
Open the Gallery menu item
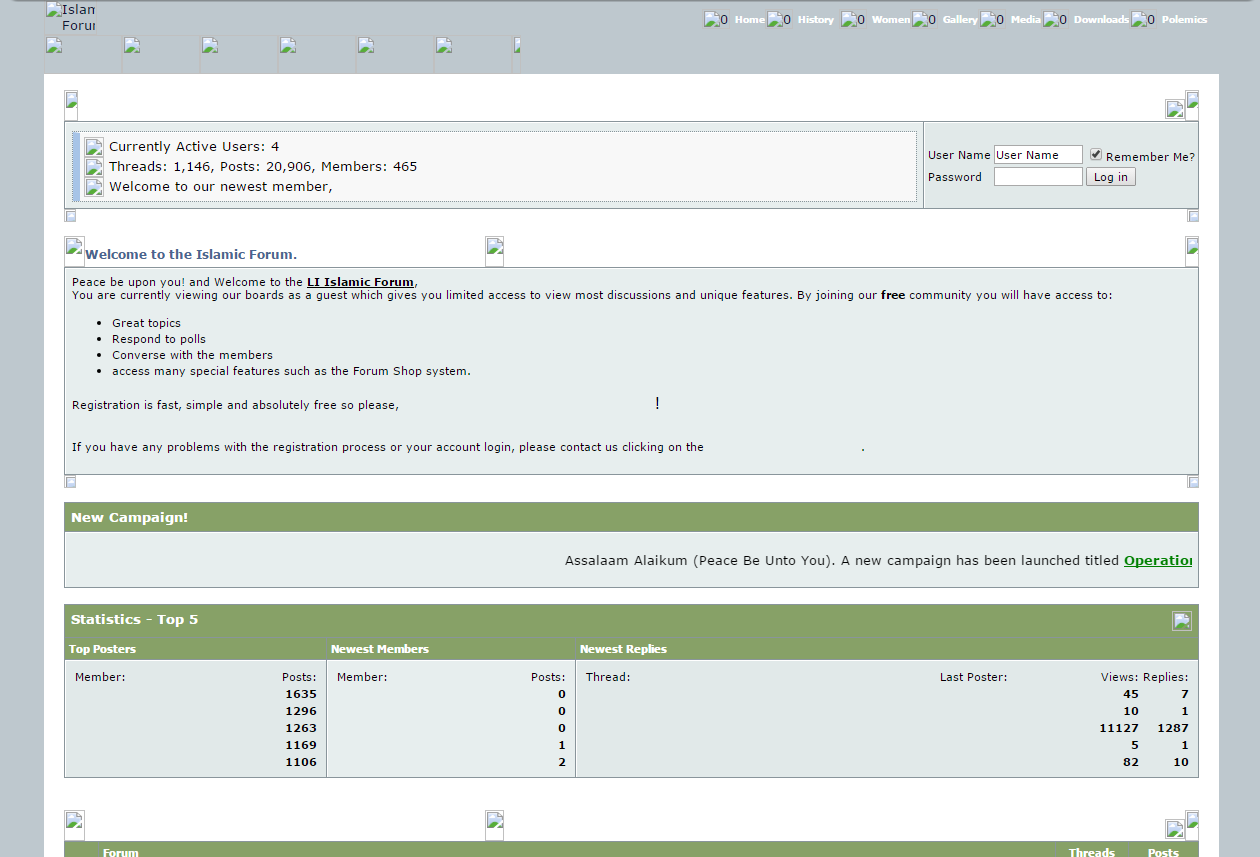click(x=960, y=19)
